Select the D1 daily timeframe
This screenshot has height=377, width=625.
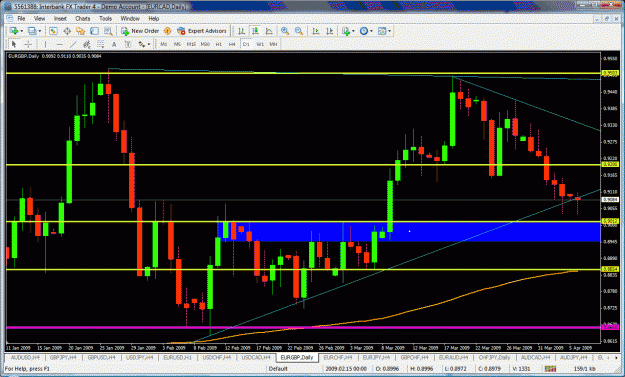click(246, 44)
